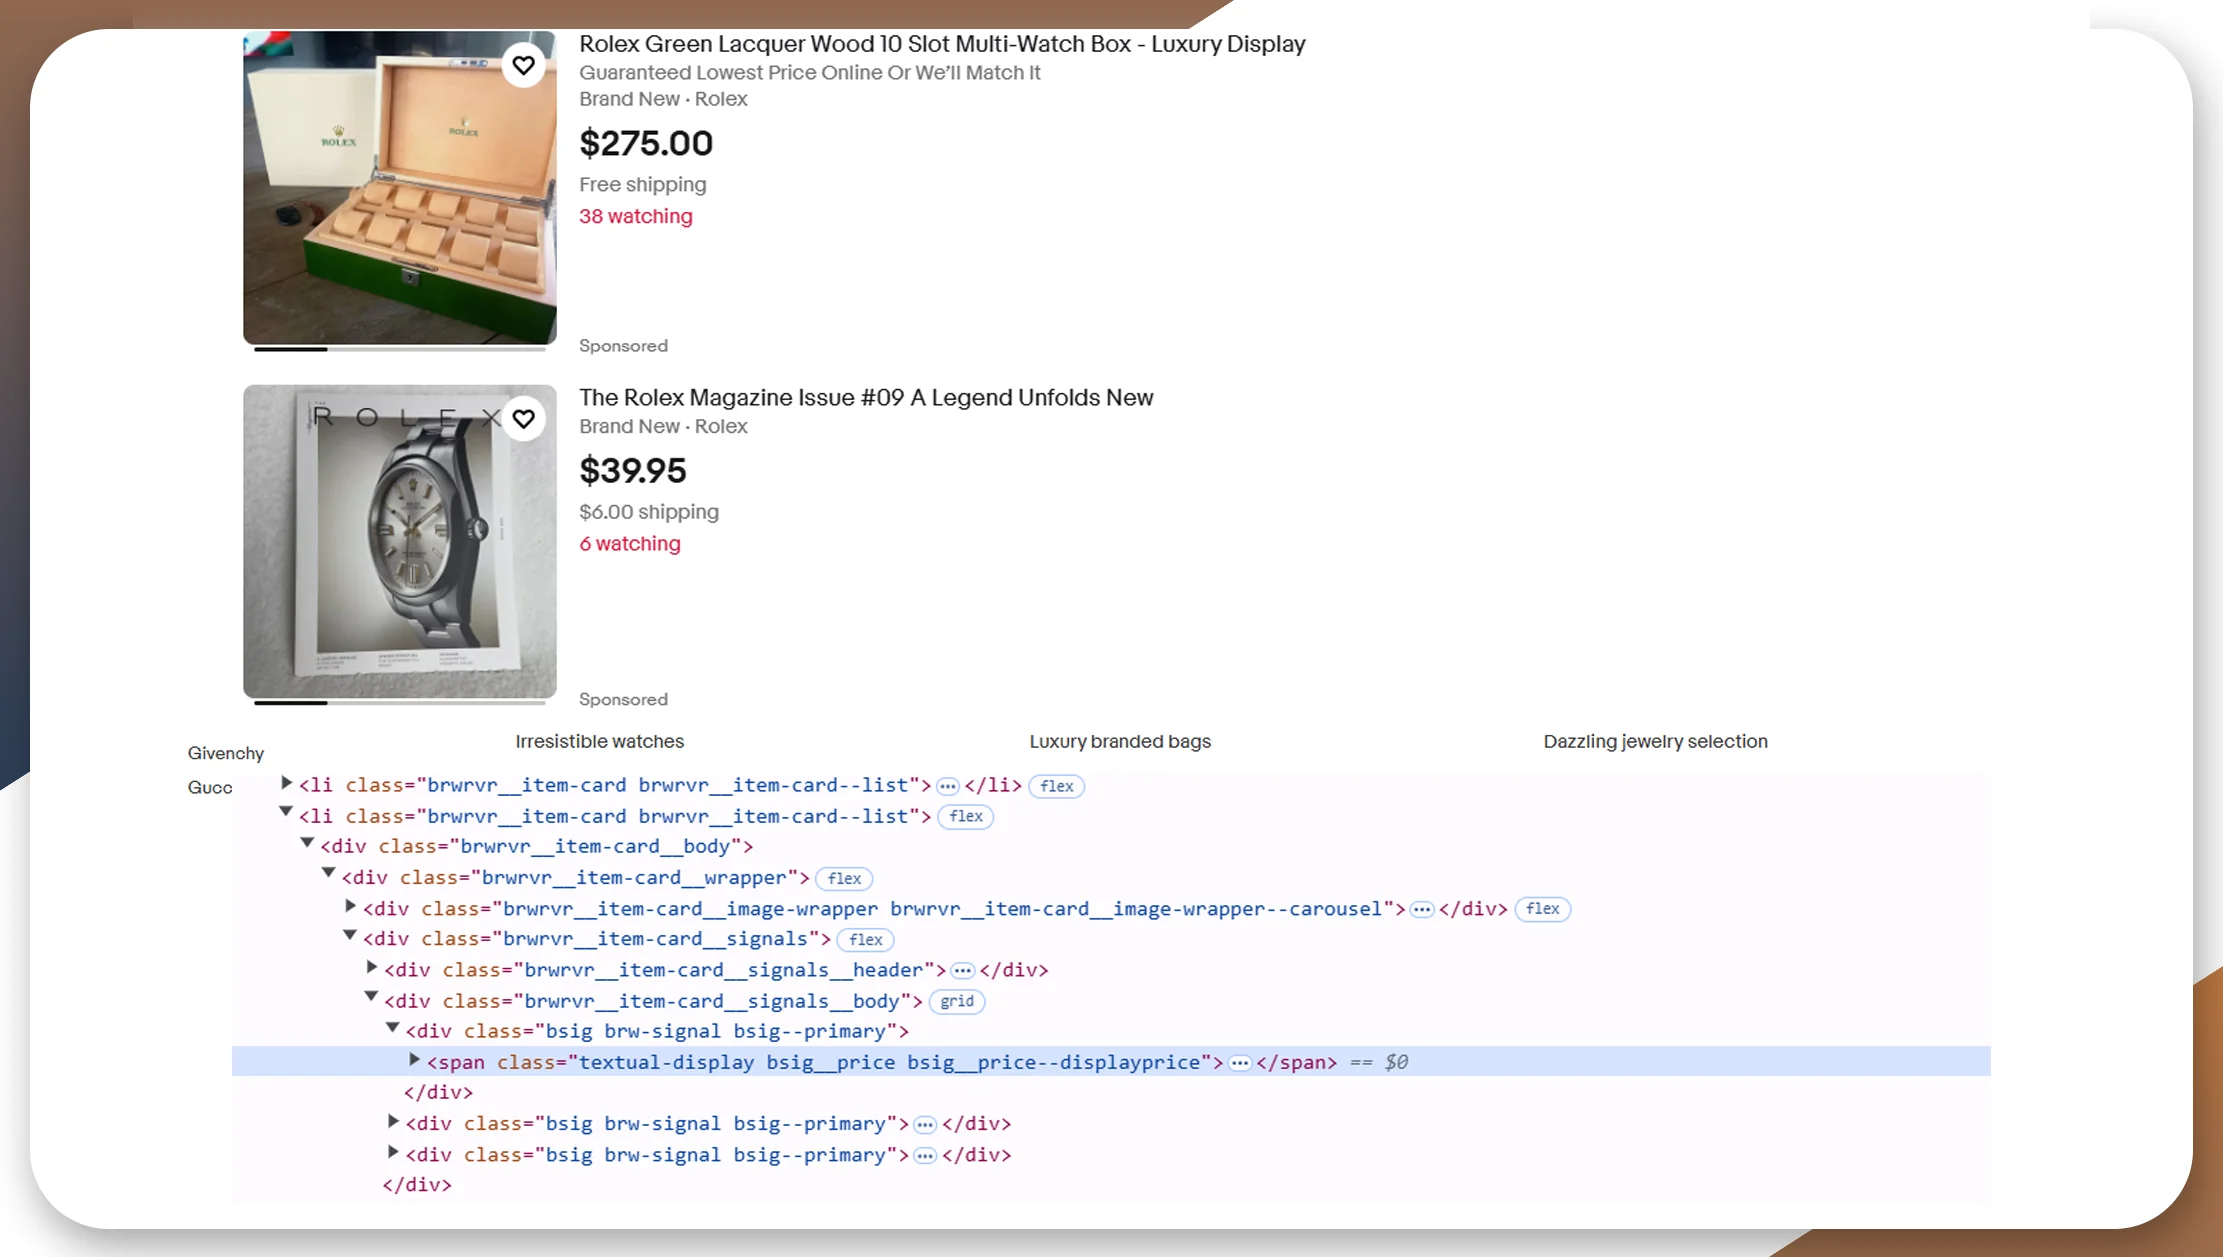The height and width of the screenshot is (1257, 2223).
Task: Toggle flex badge on collapsed li node
Action: tap(1057, 786)
